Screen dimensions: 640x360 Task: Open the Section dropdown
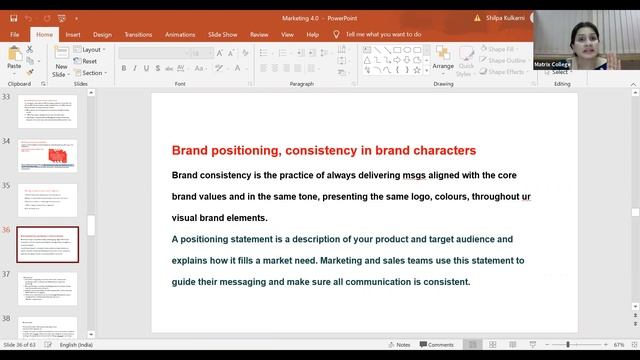pyautogui.click(x=91, y=73)
